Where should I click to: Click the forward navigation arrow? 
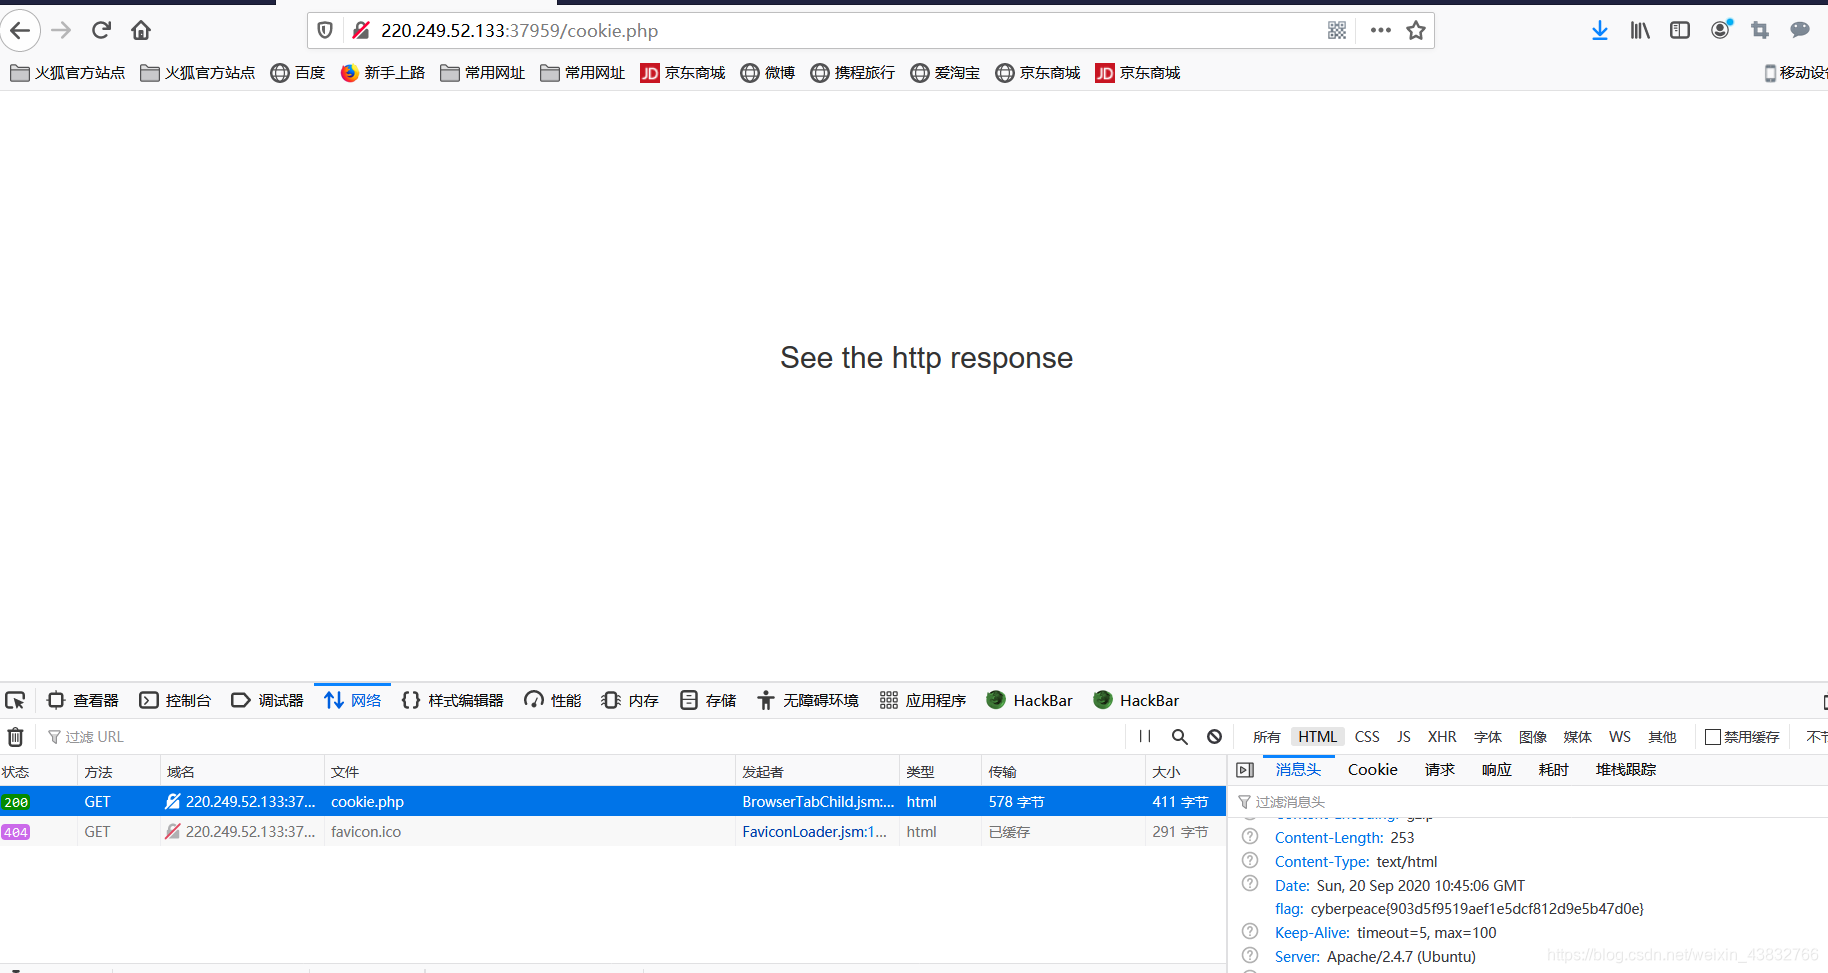pos(61,30)
